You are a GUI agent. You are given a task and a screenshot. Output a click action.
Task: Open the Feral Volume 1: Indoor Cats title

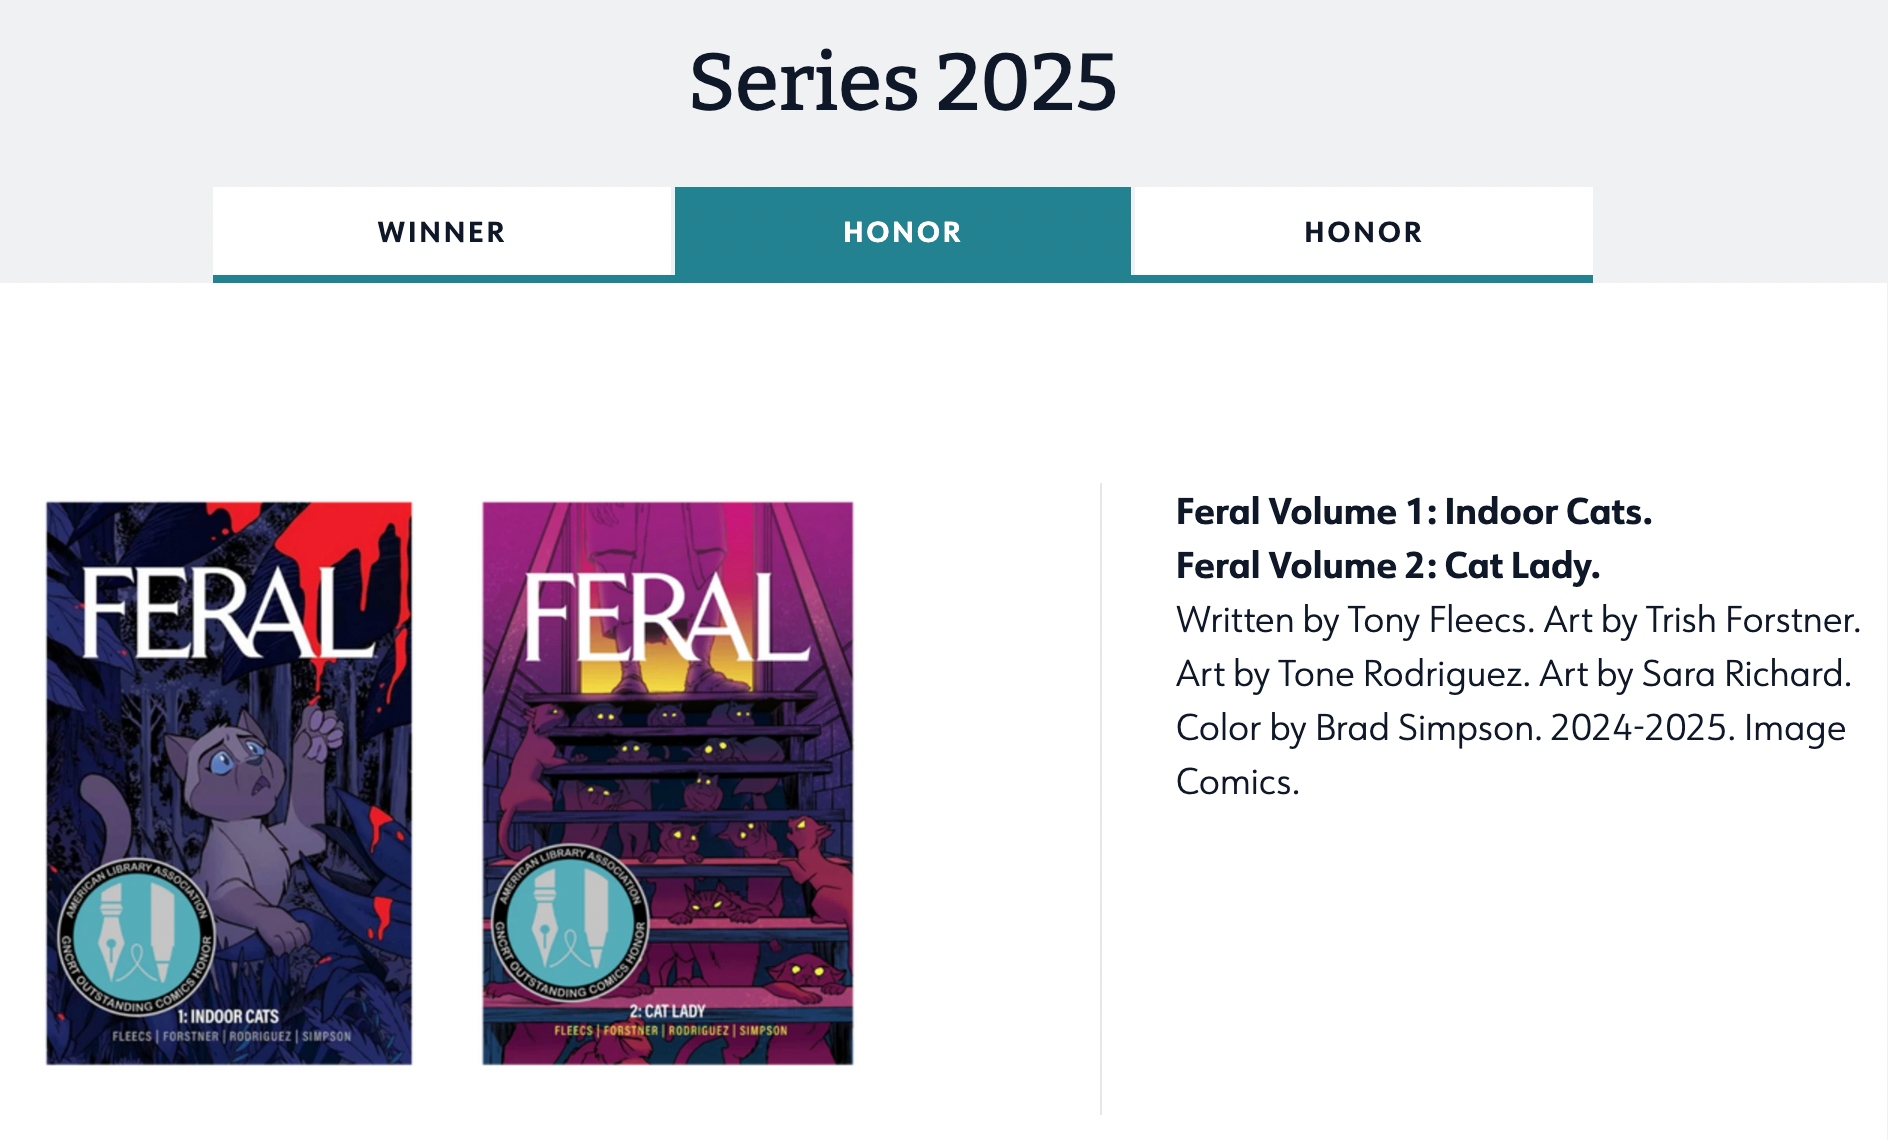1413,512
